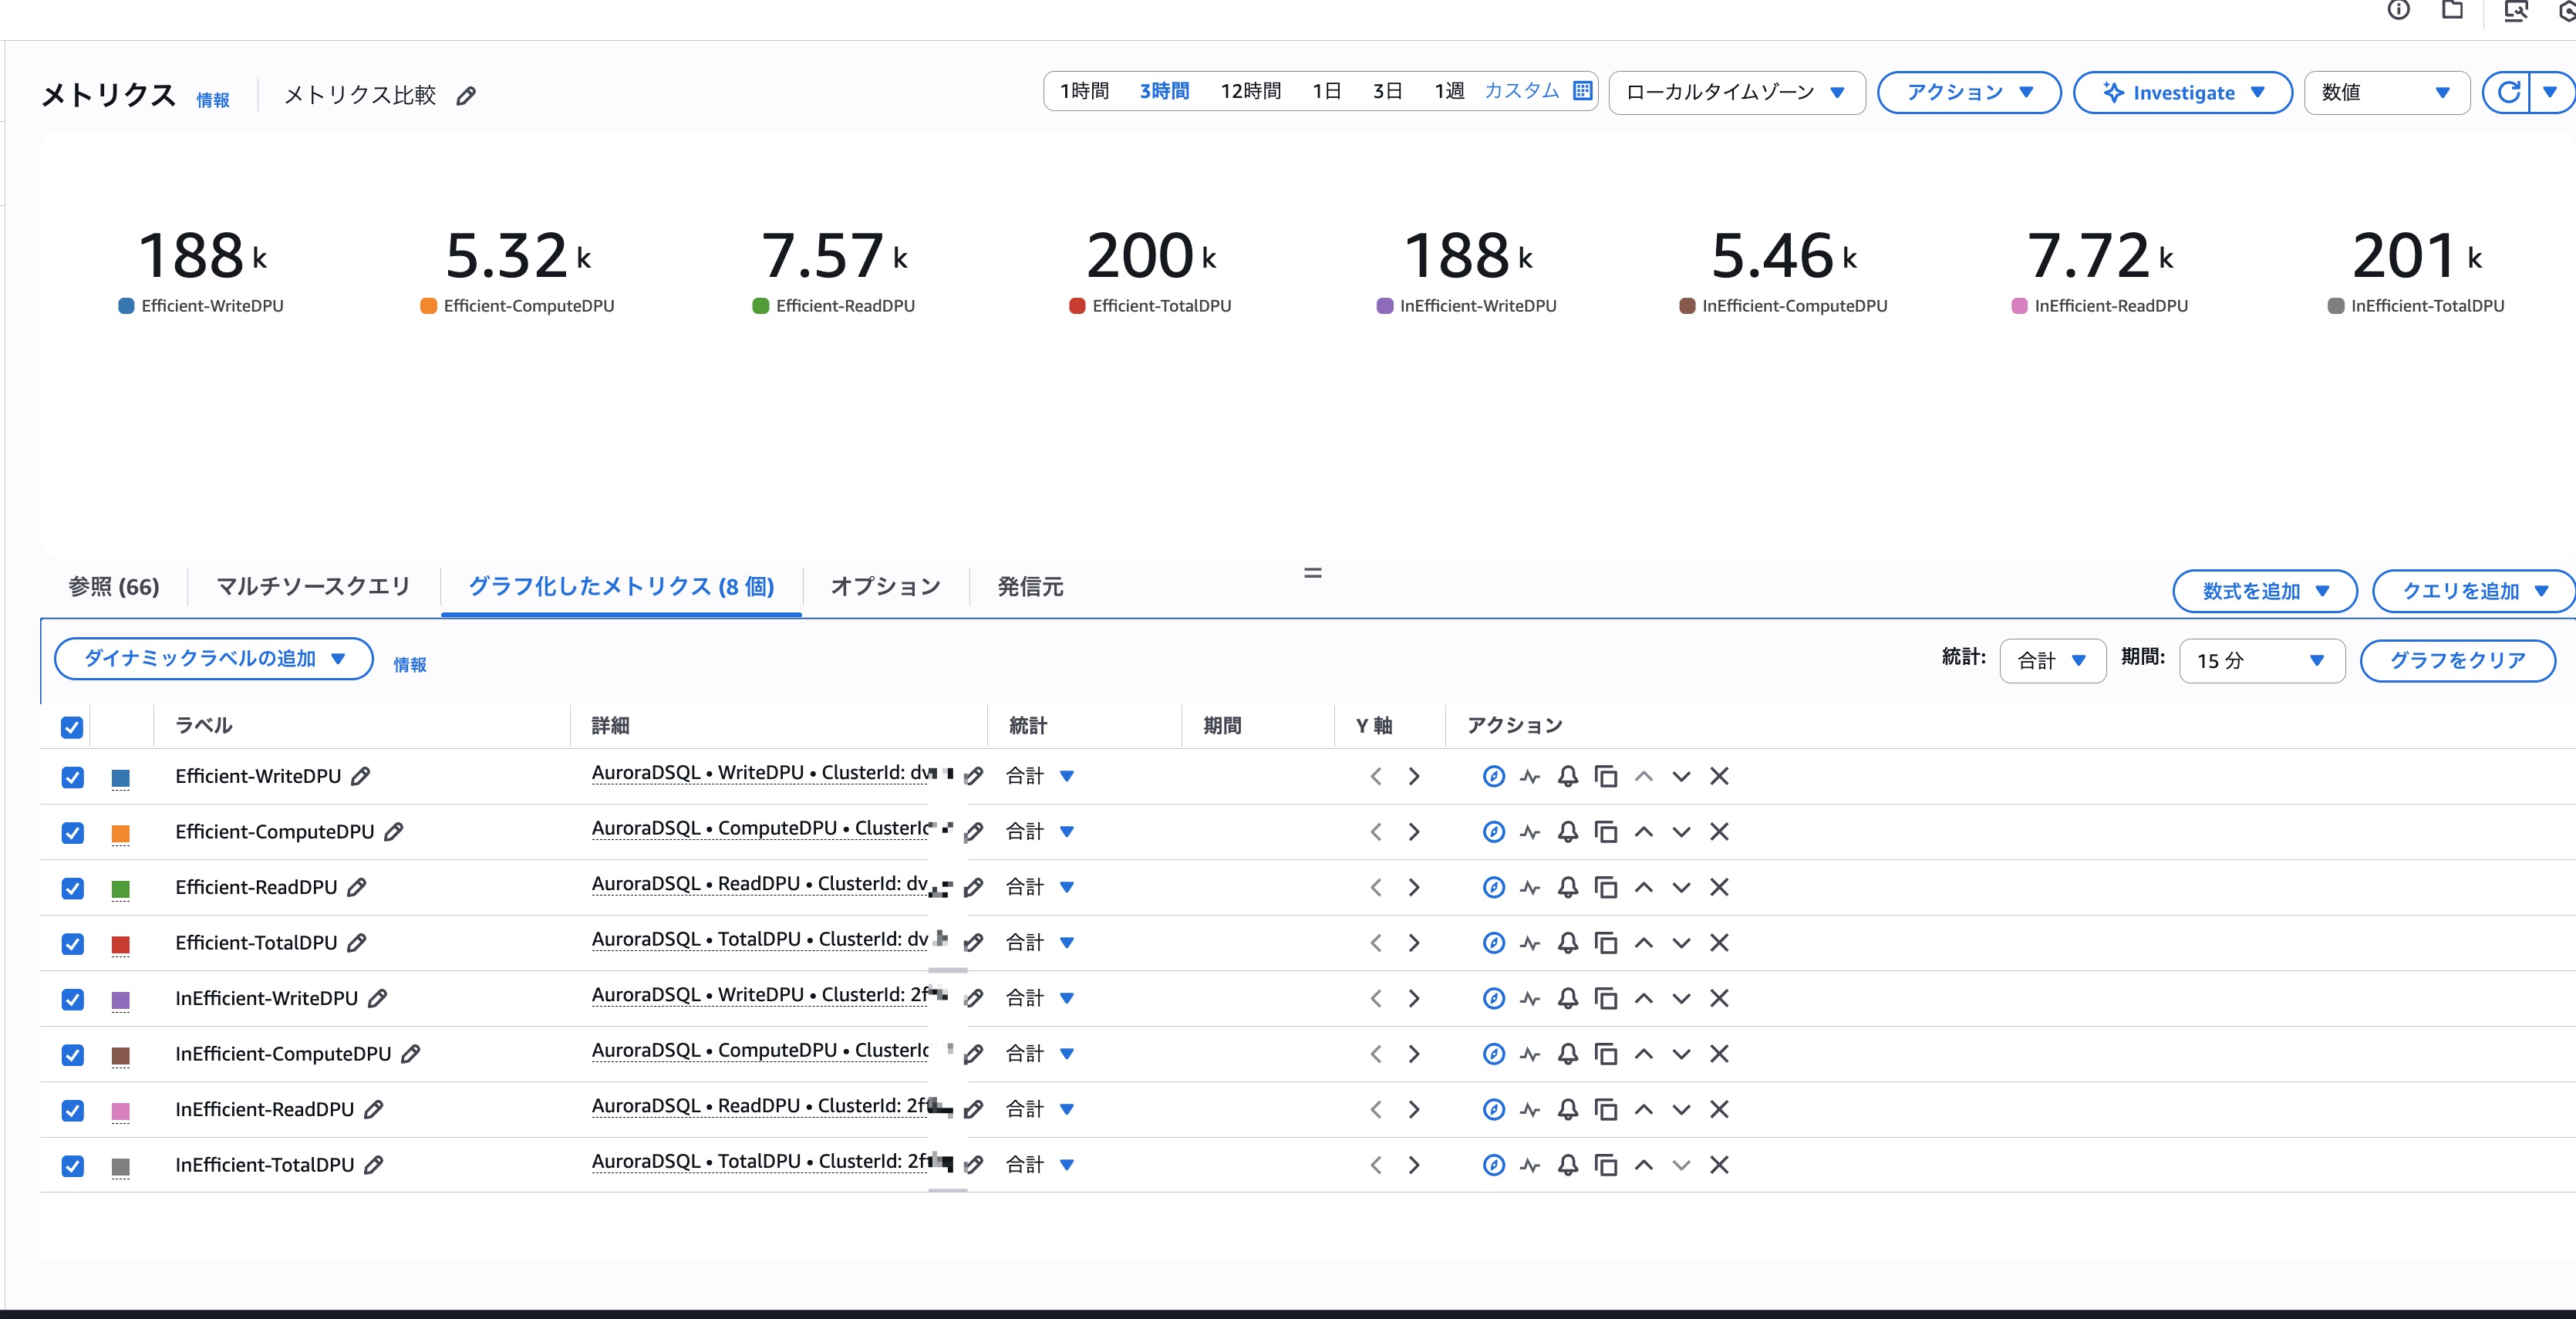
Task: Duplicate the Efficient-ComputeDPU metric
Action: click(x=1605, y=831)
